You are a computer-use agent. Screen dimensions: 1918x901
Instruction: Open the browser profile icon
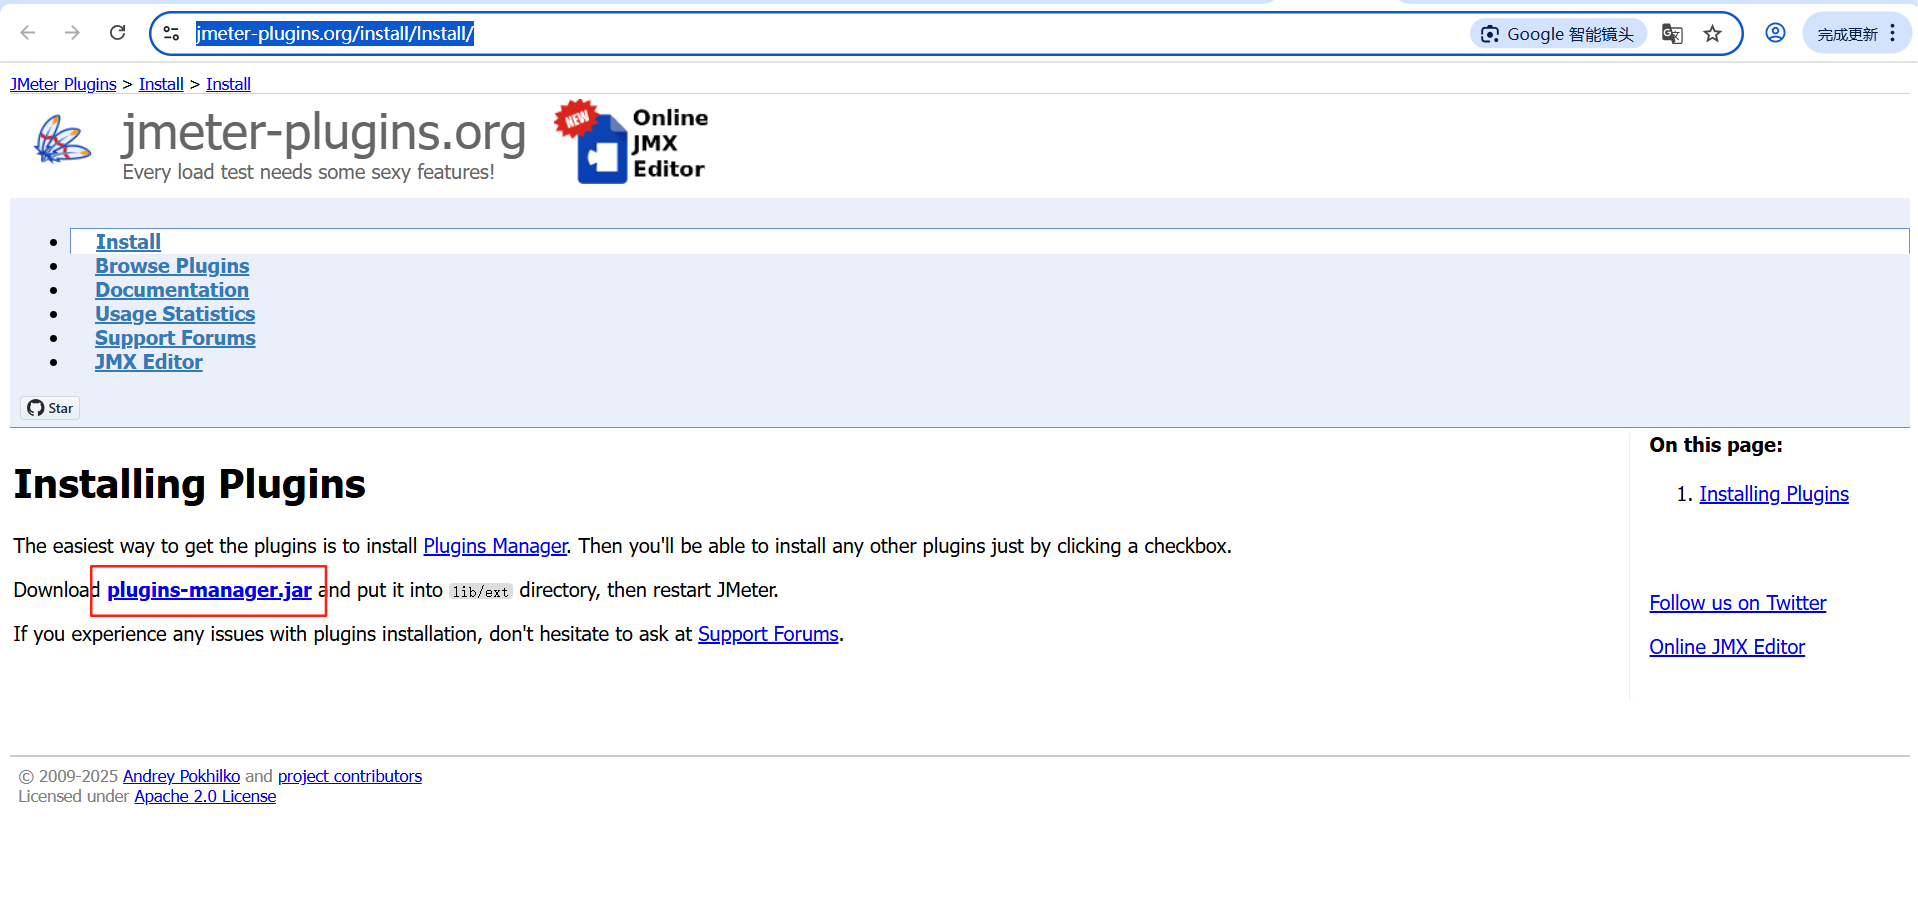[1775, 33]
